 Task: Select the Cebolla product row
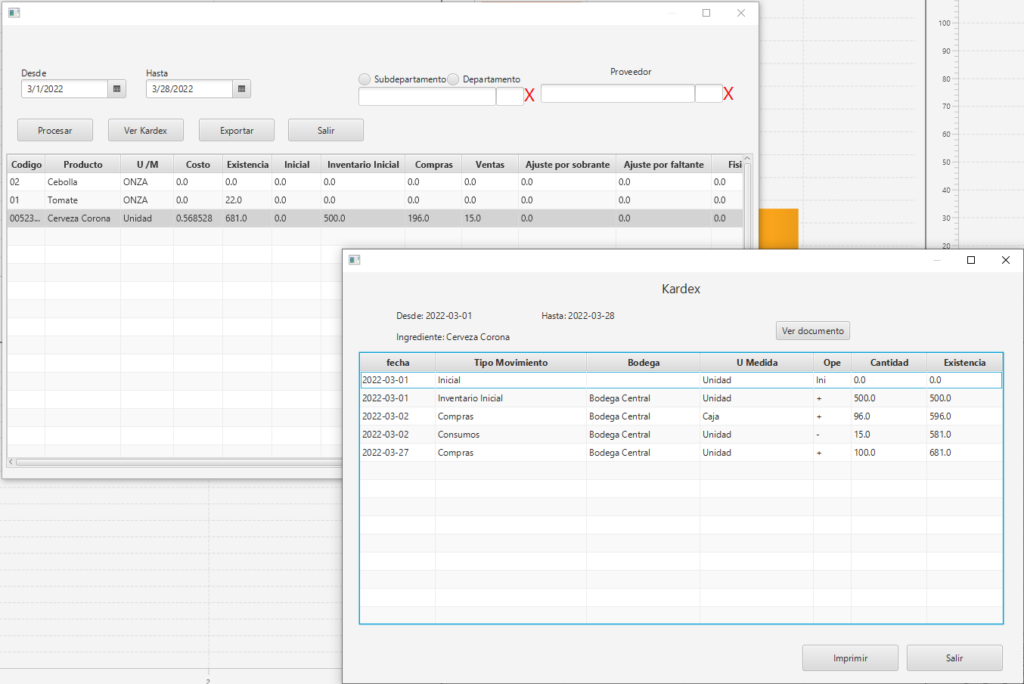click(375, 182)
